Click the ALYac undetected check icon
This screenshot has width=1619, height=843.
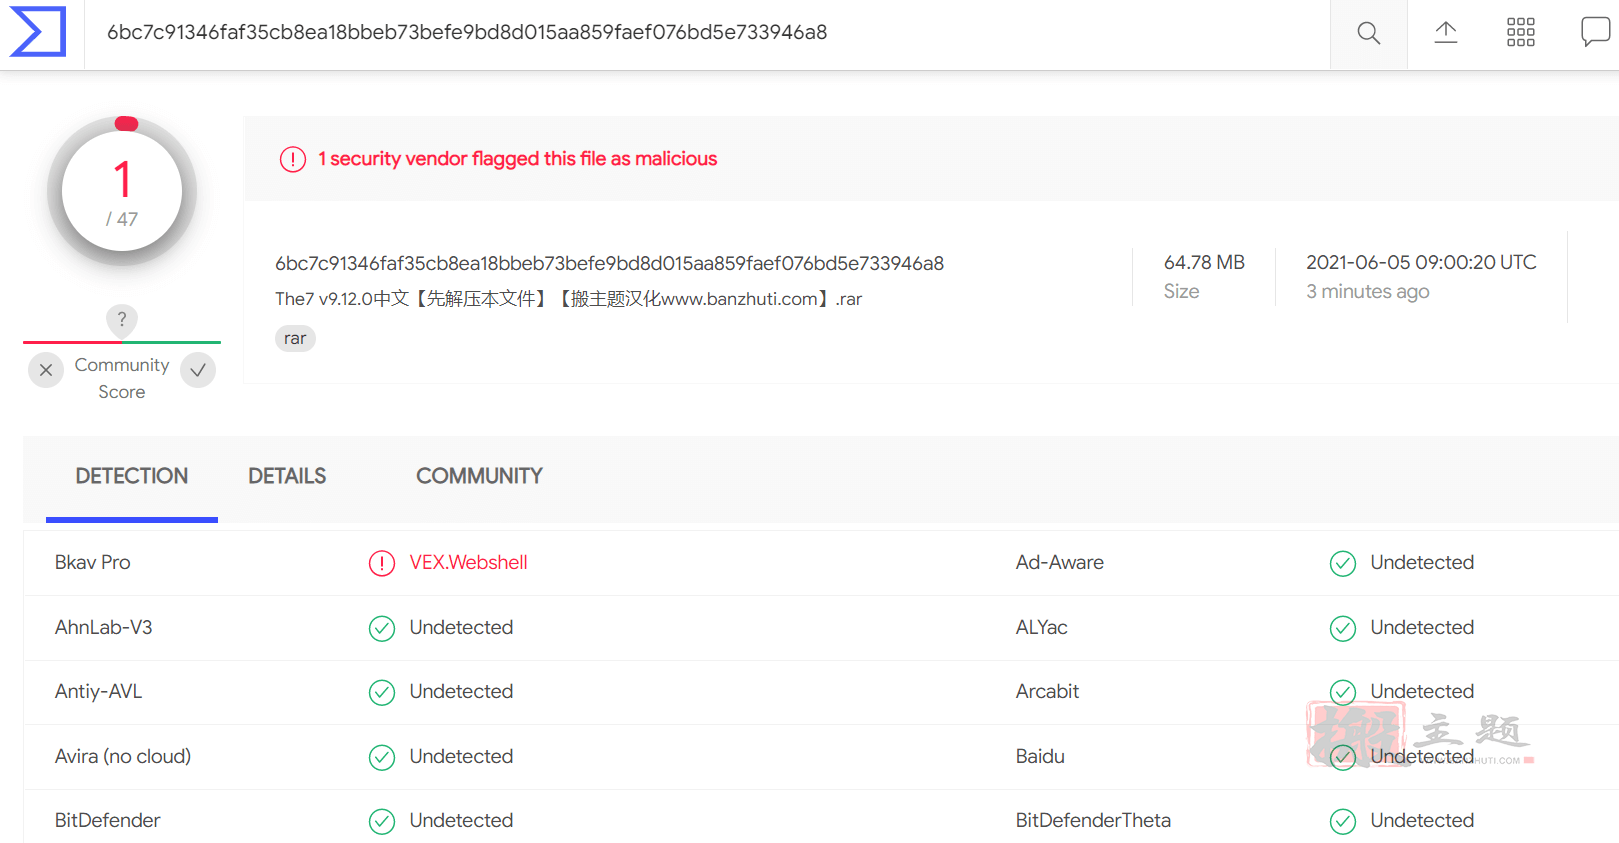click(1343, 628)
